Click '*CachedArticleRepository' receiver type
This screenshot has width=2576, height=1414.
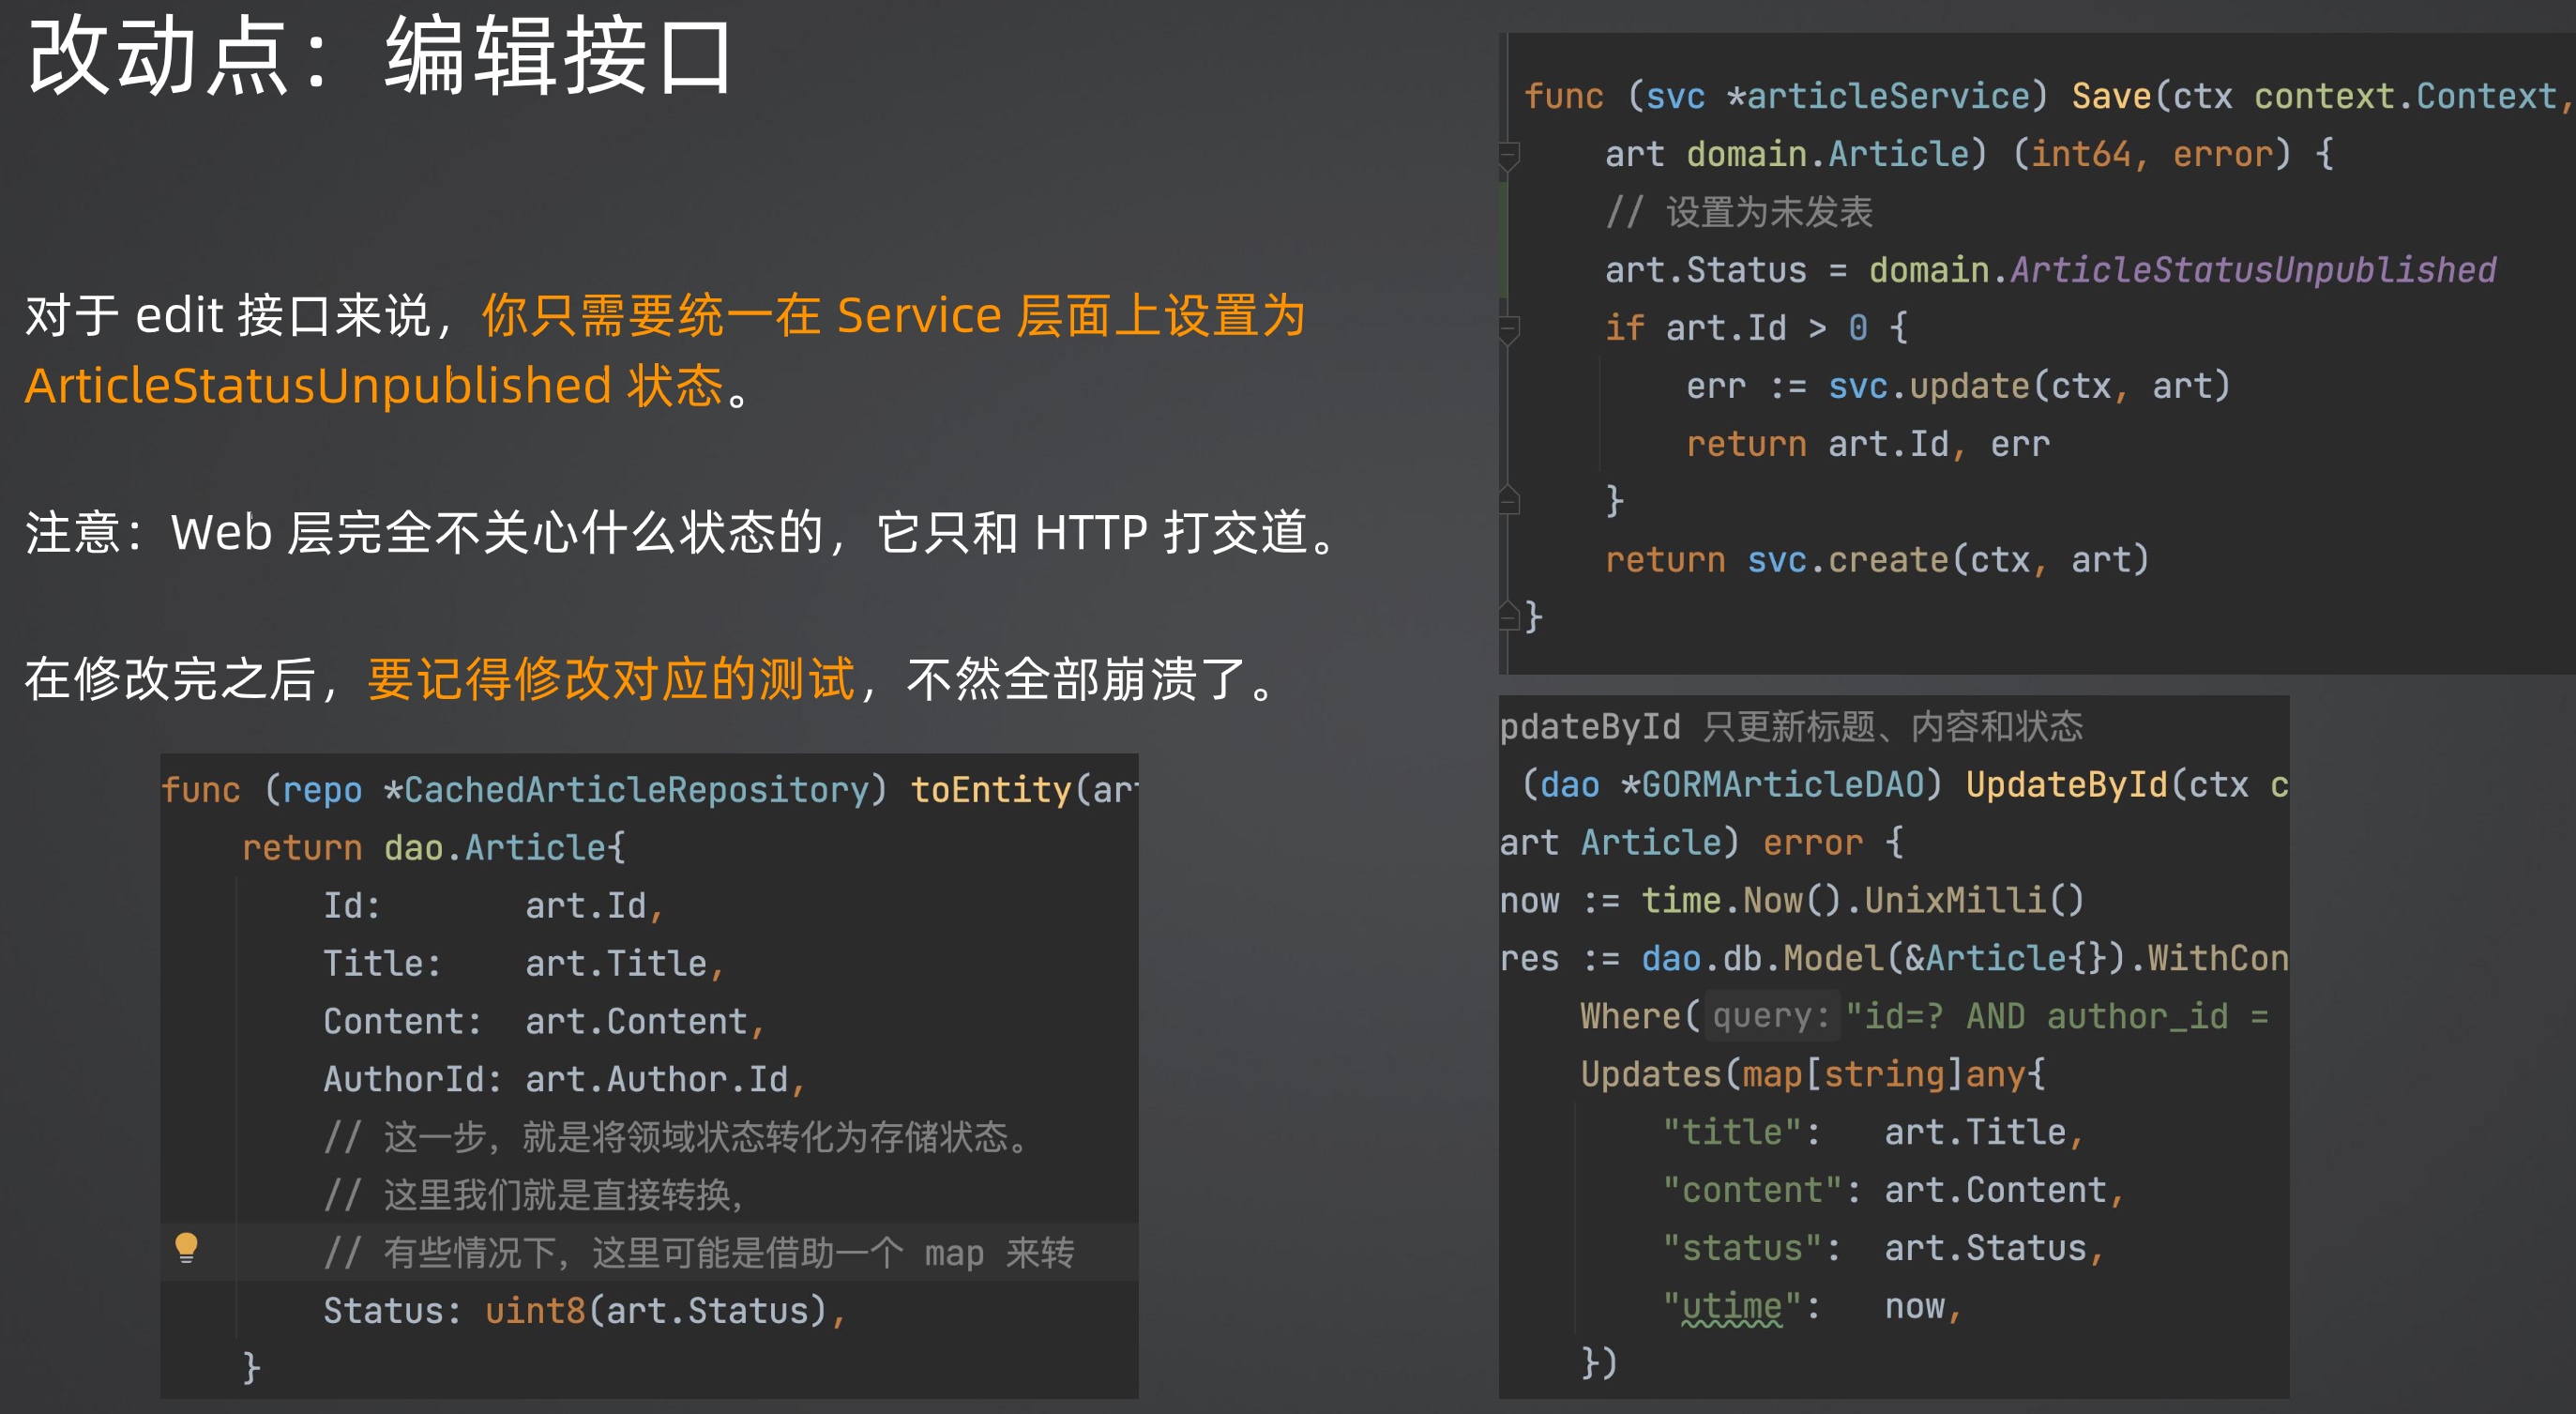pyautogui.click(x=626, y=791)
